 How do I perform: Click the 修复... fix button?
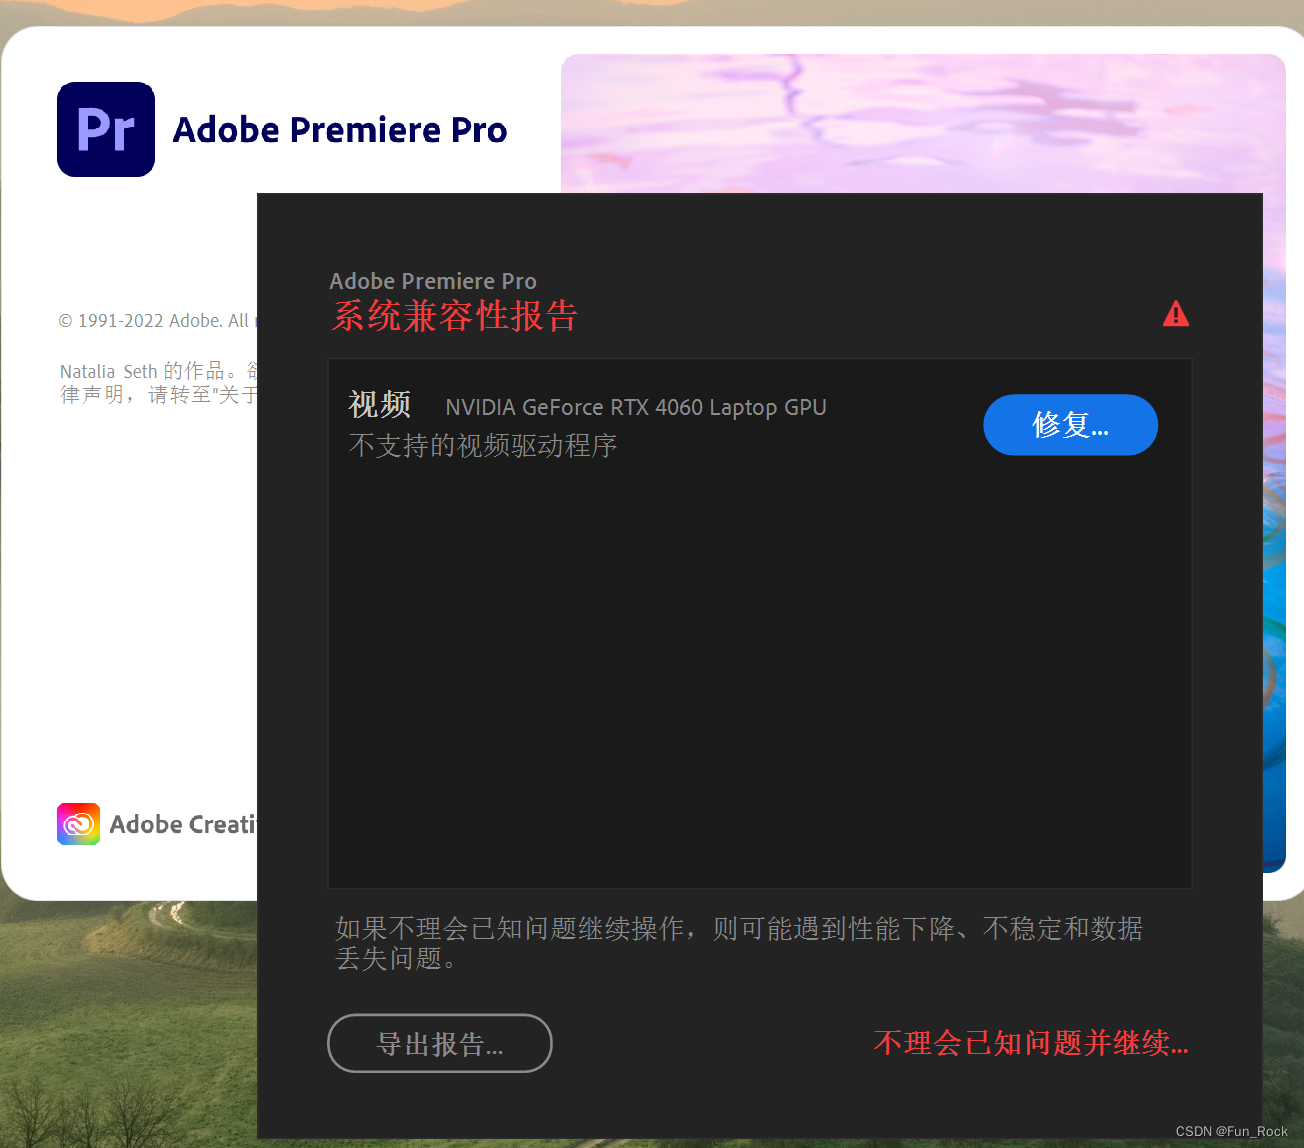click(x=1070, y=425)
